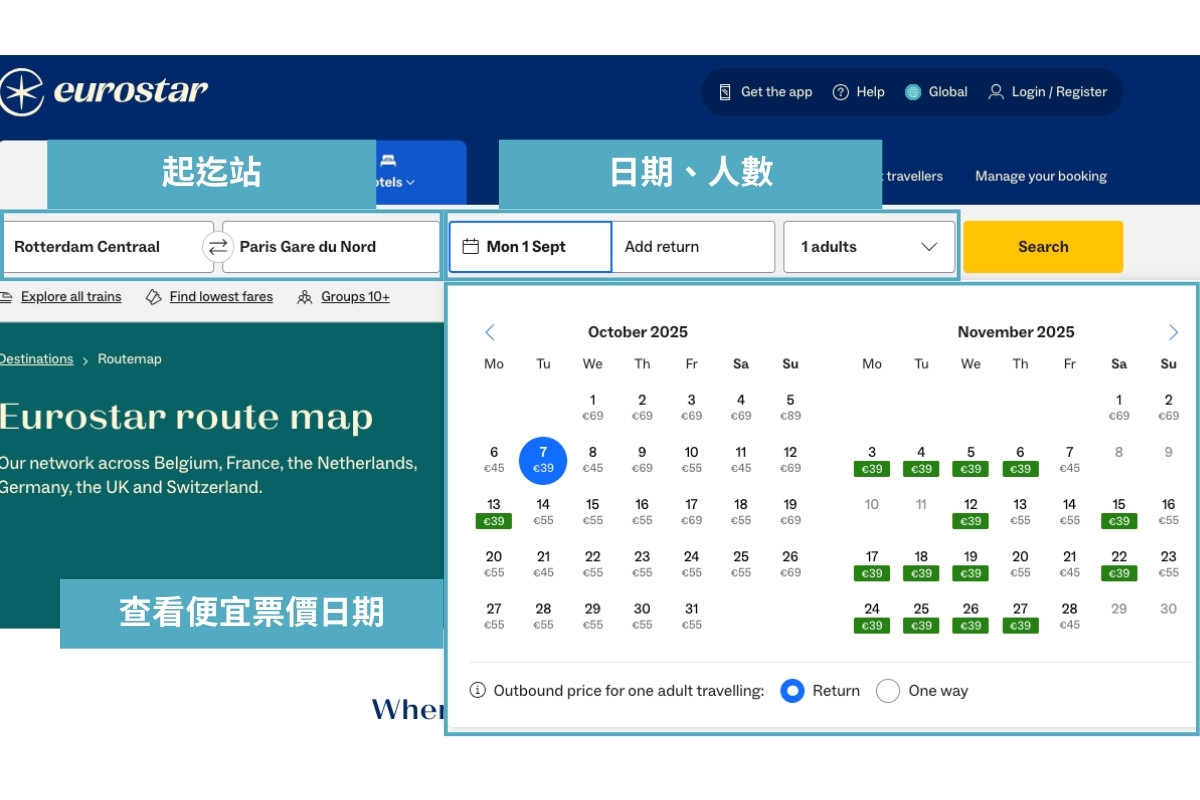Viewport: 1200px width, 800px height.
Task: Click Login / Register
Action: click(x=1048, y=92)
